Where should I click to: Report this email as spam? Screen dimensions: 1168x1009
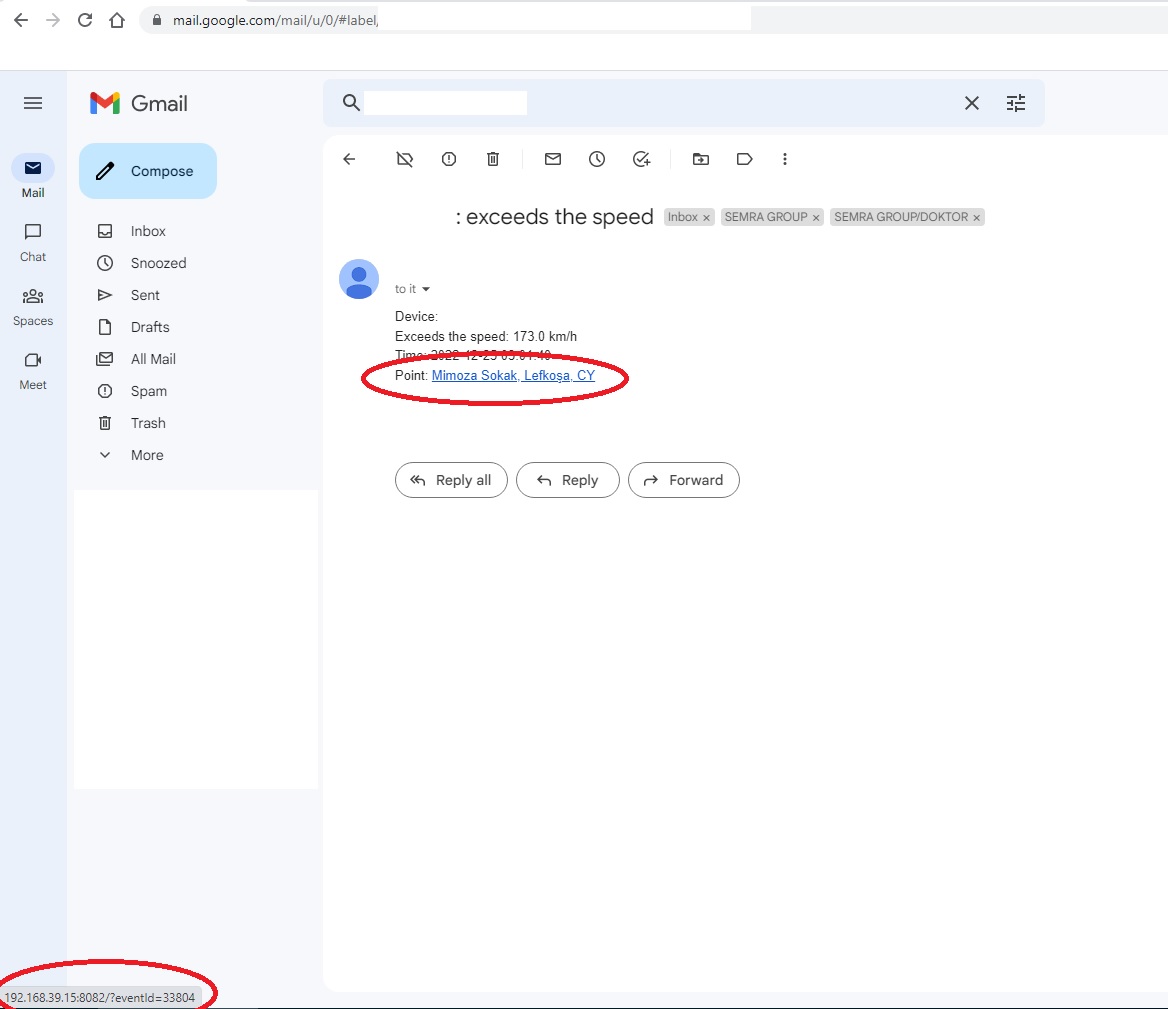coord(448,159)
